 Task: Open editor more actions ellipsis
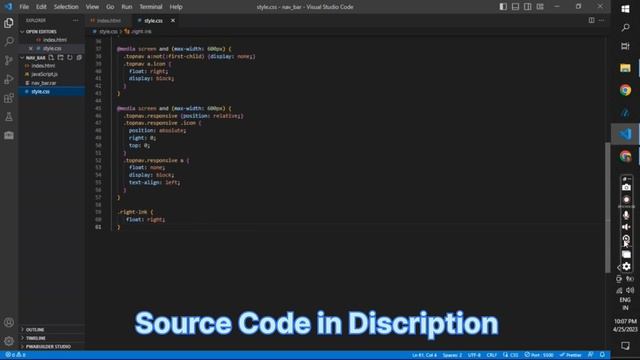click(x=601, y=20)
